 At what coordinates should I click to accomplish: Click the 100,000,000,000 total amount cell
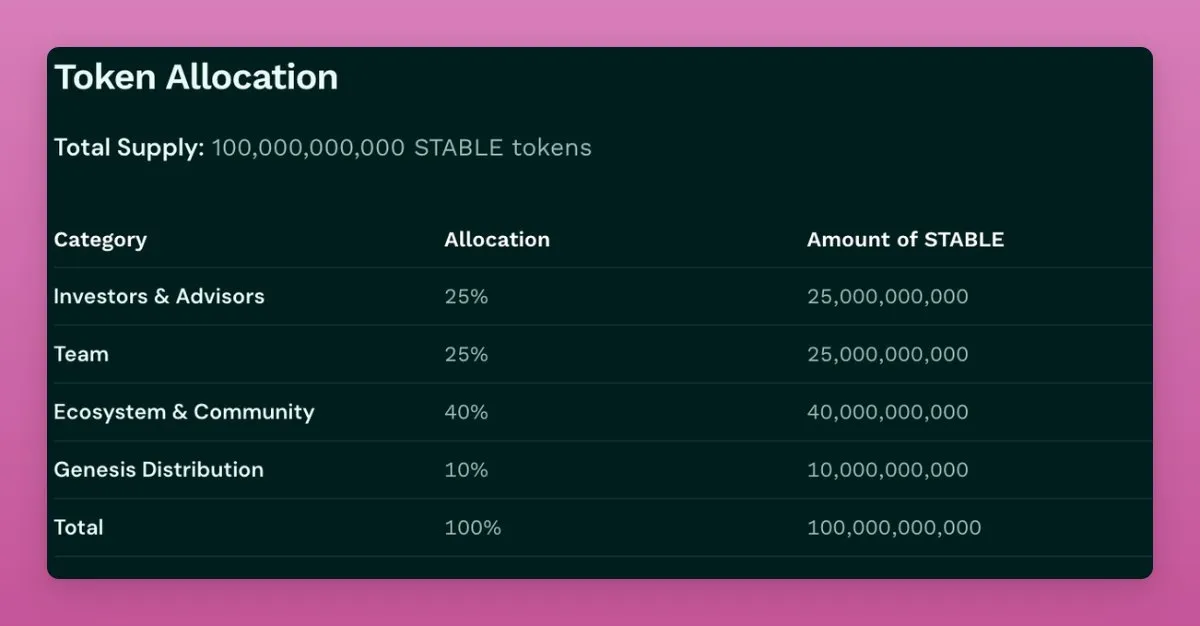point(894,527)
